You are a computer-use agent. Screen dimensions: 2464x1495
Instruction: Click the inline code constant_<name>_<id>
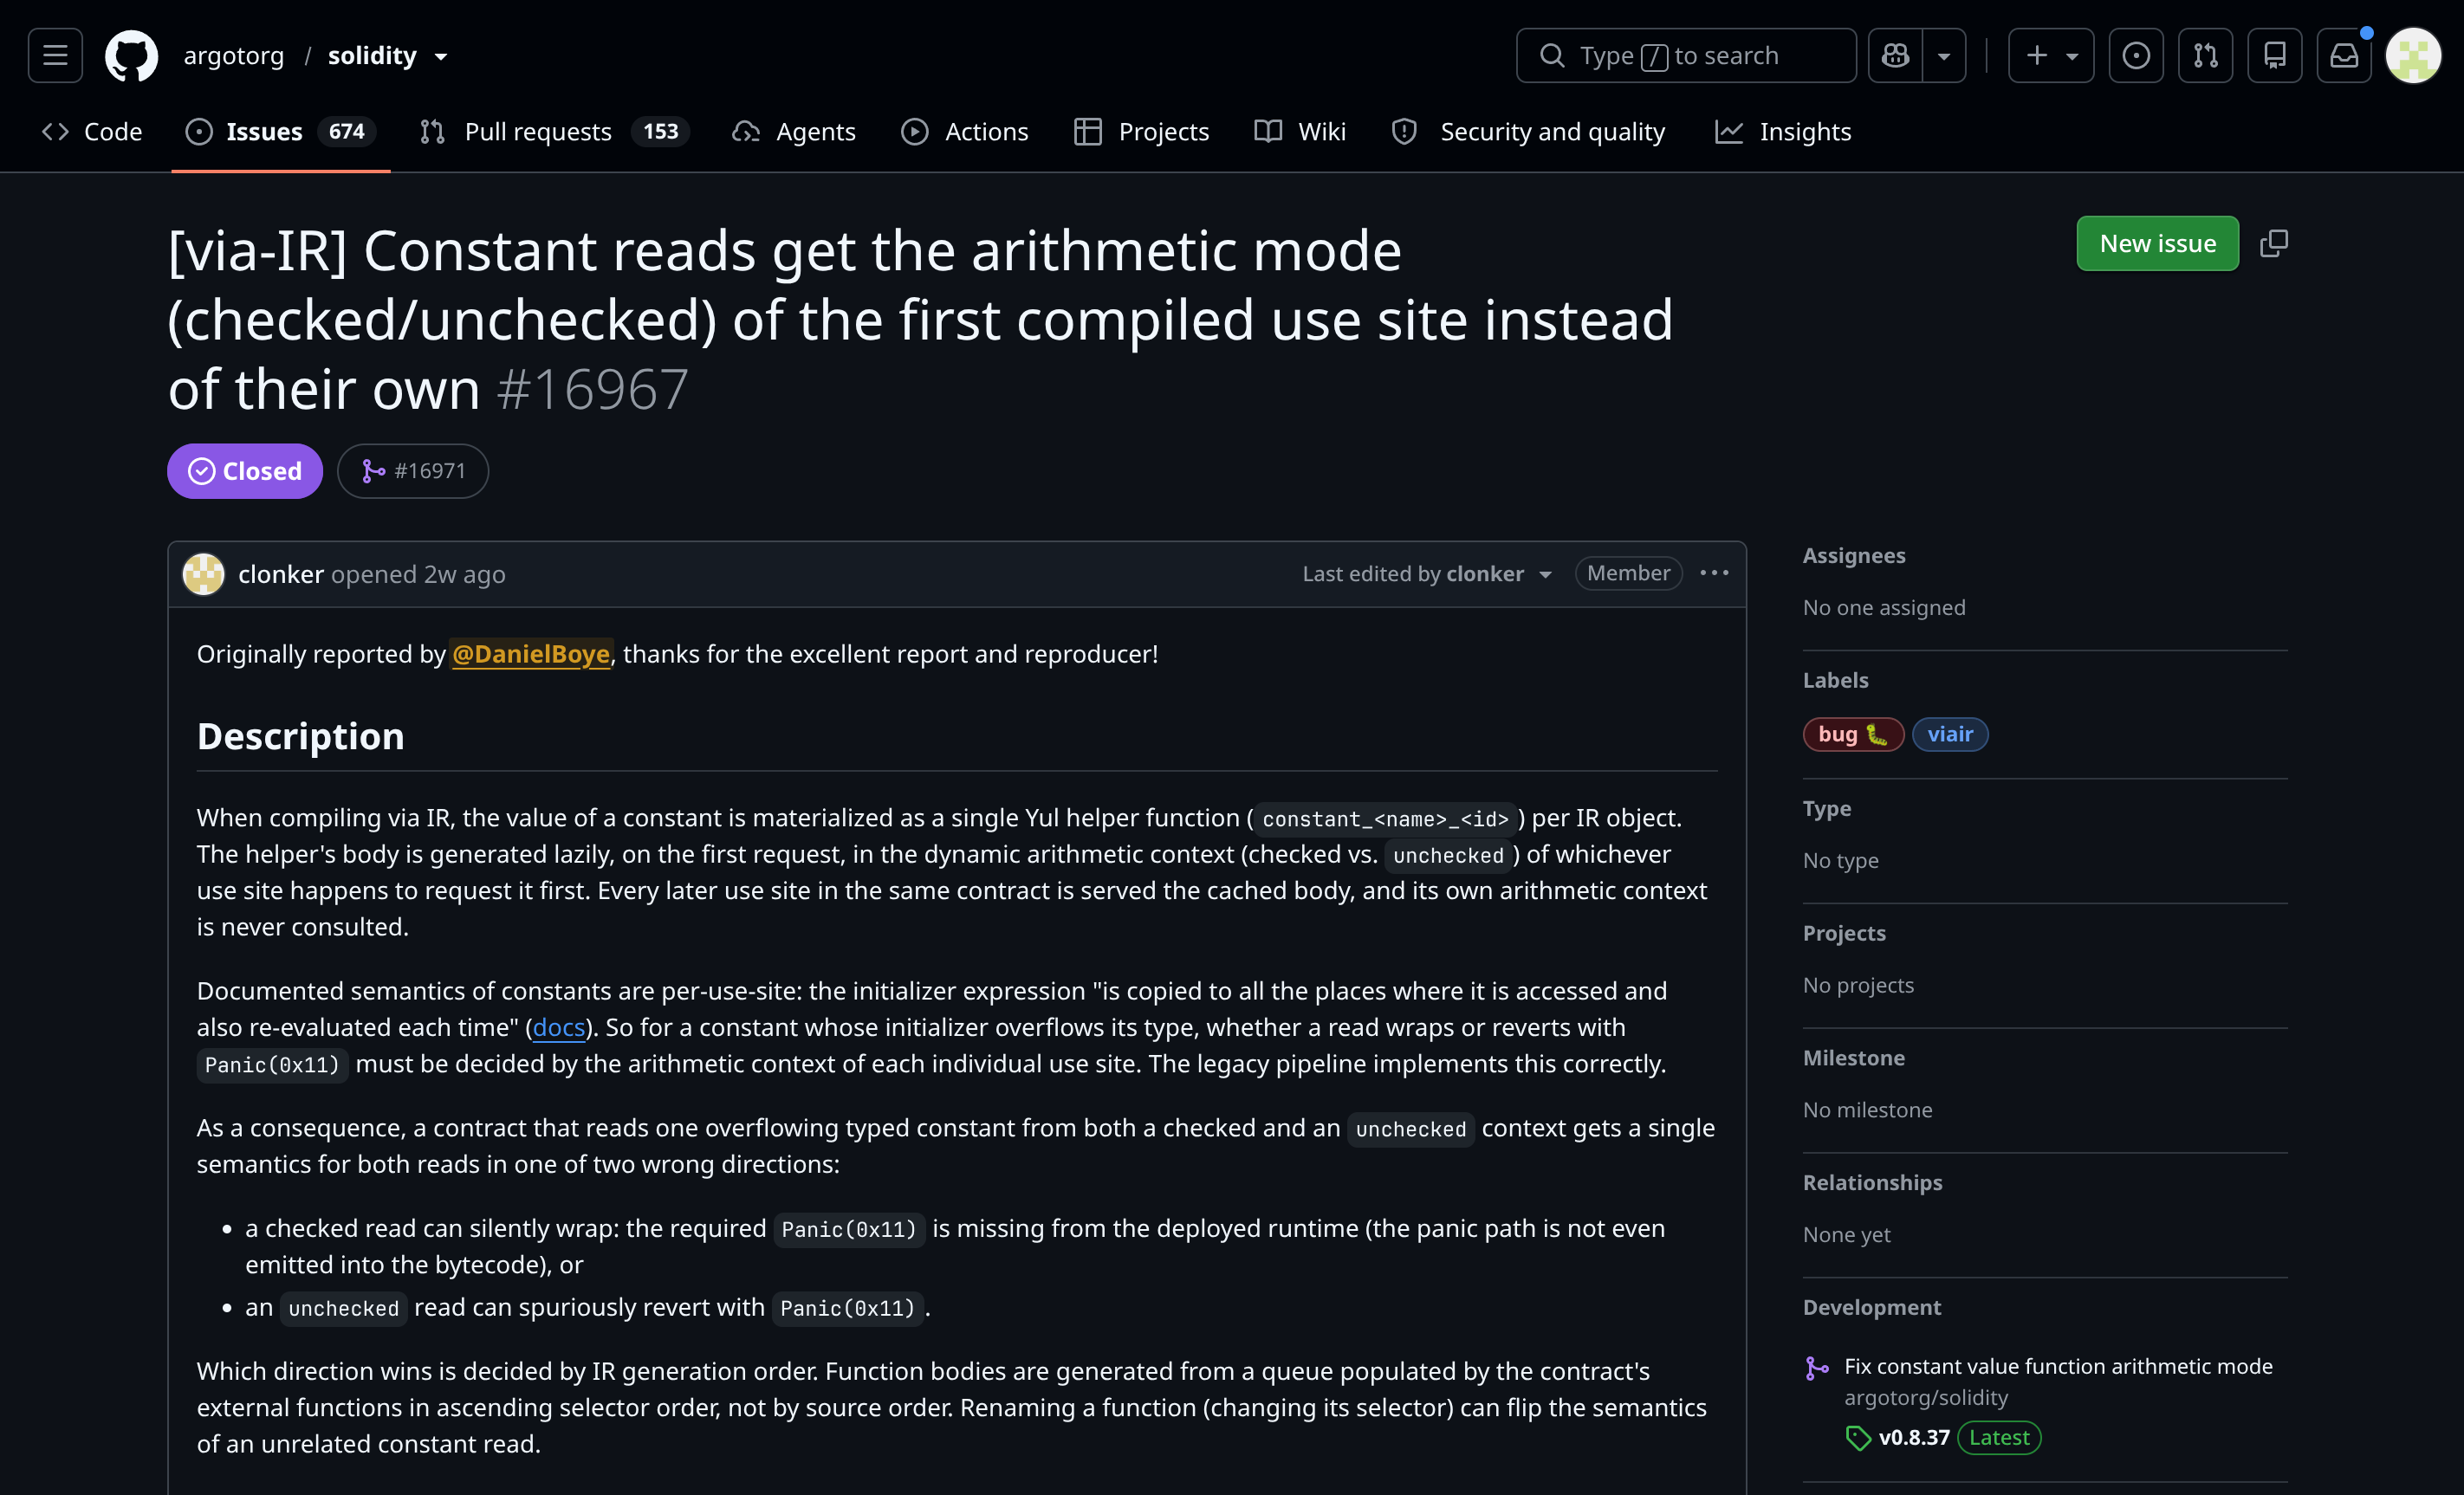(1385, 819)
